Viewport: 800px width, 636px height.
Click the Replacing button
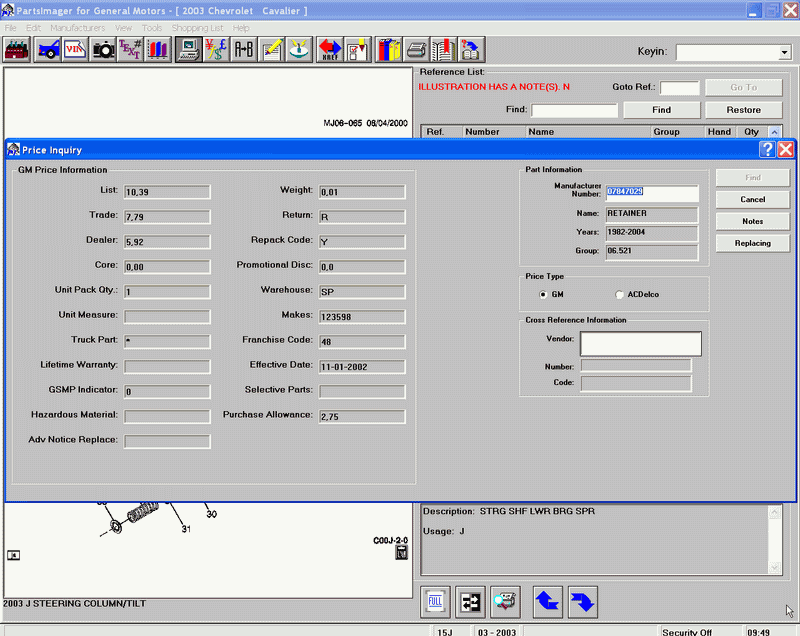coord(753,243)
